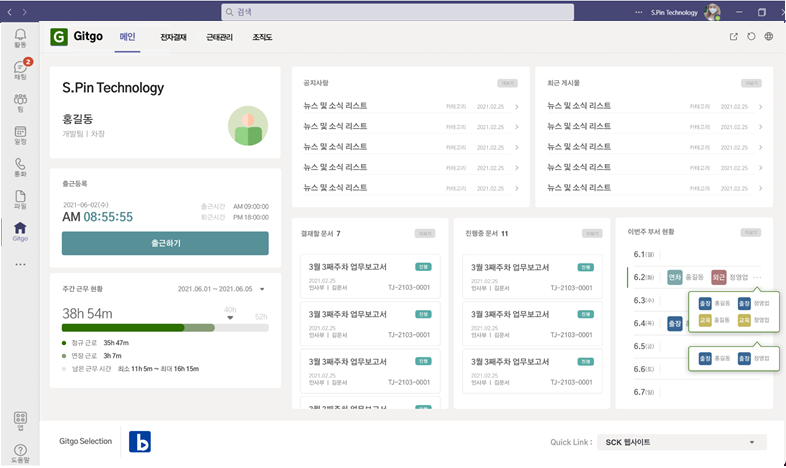Click the weekly work hours progress bar
Image resolution: width=786 pixels, height=468 pixels.
[x=137, y=327]
